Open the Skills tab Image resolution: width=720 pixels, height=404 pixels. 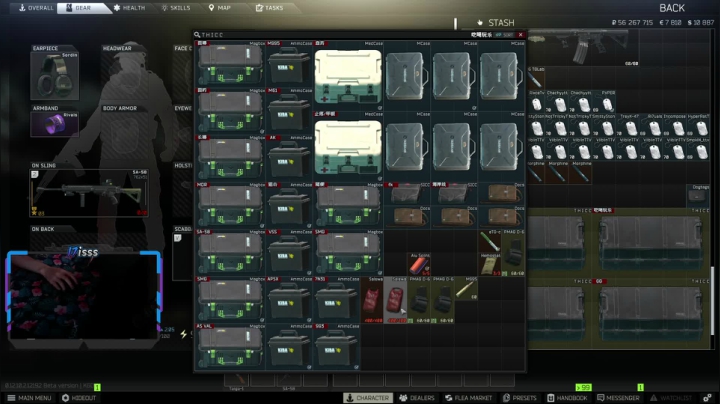[x=175, y=8]
